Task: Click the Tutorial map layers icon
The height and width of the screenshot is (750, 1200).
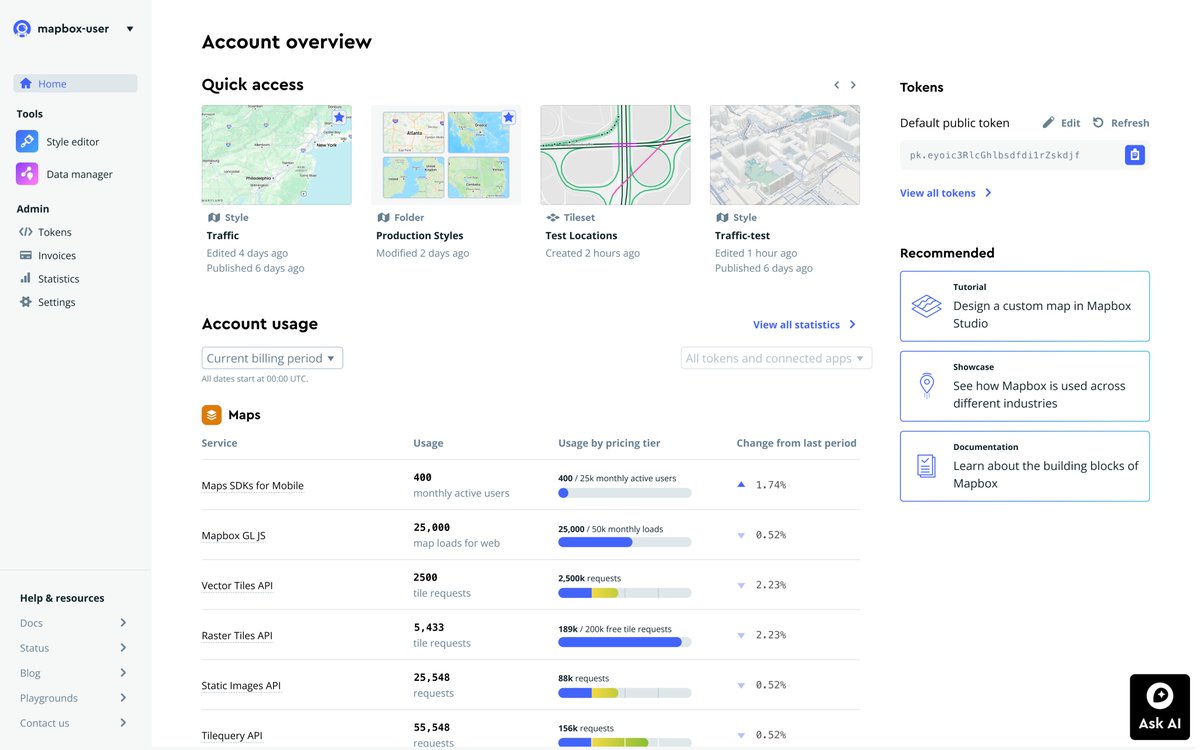Action: (927, 306)
